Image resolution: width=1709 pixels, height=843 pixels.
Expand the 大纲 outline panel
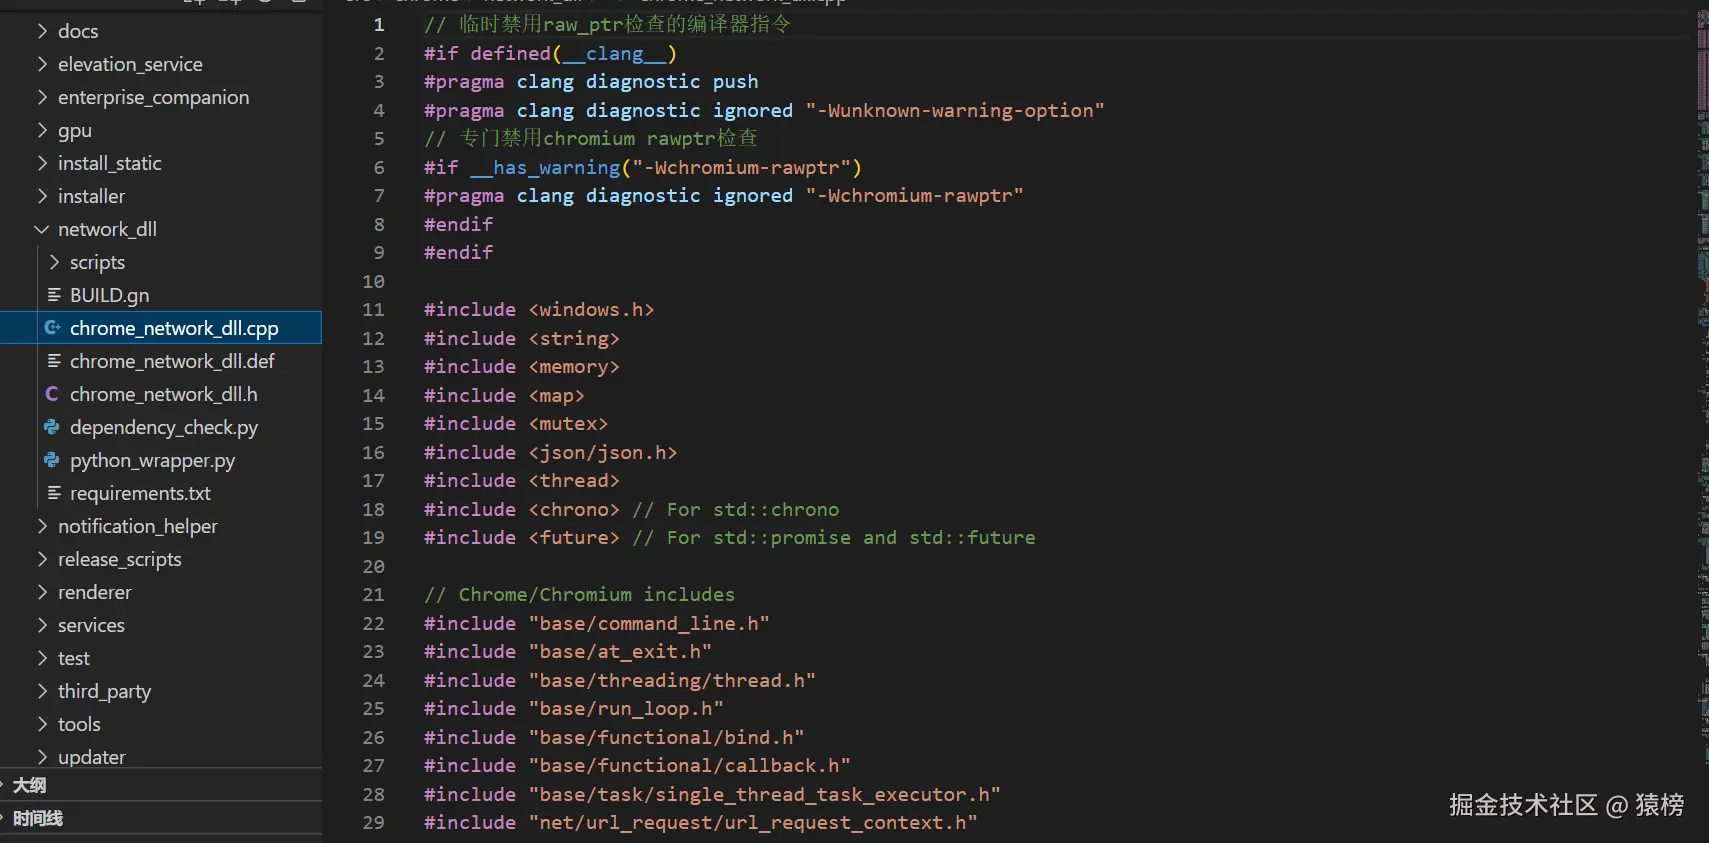161,785
